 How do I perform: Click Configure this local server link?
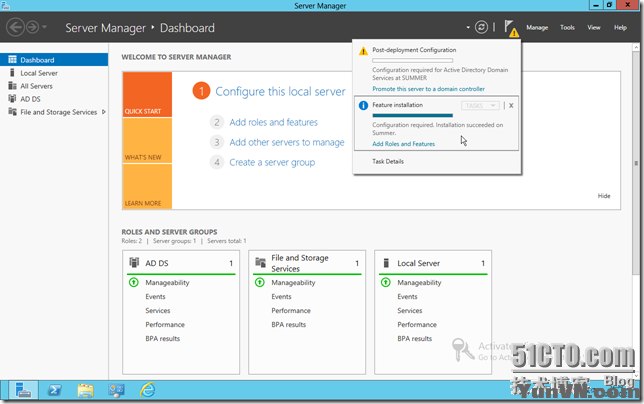pyautogui.click(x=280, y=91)
